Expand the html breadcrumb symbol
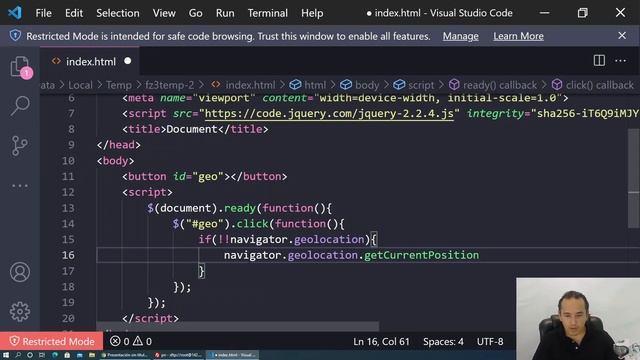Viewport: 640px width, 360px height. 308,85
